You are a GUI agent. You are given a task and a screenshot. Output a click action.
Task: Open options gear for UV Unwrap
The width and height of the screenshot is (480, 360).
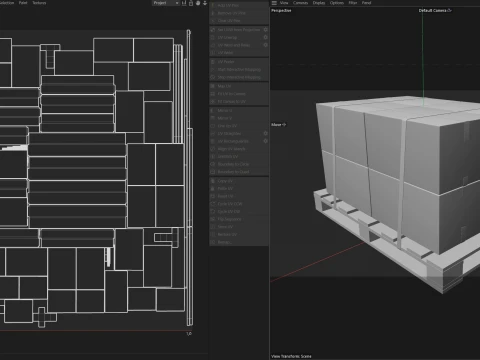(266, 37)
